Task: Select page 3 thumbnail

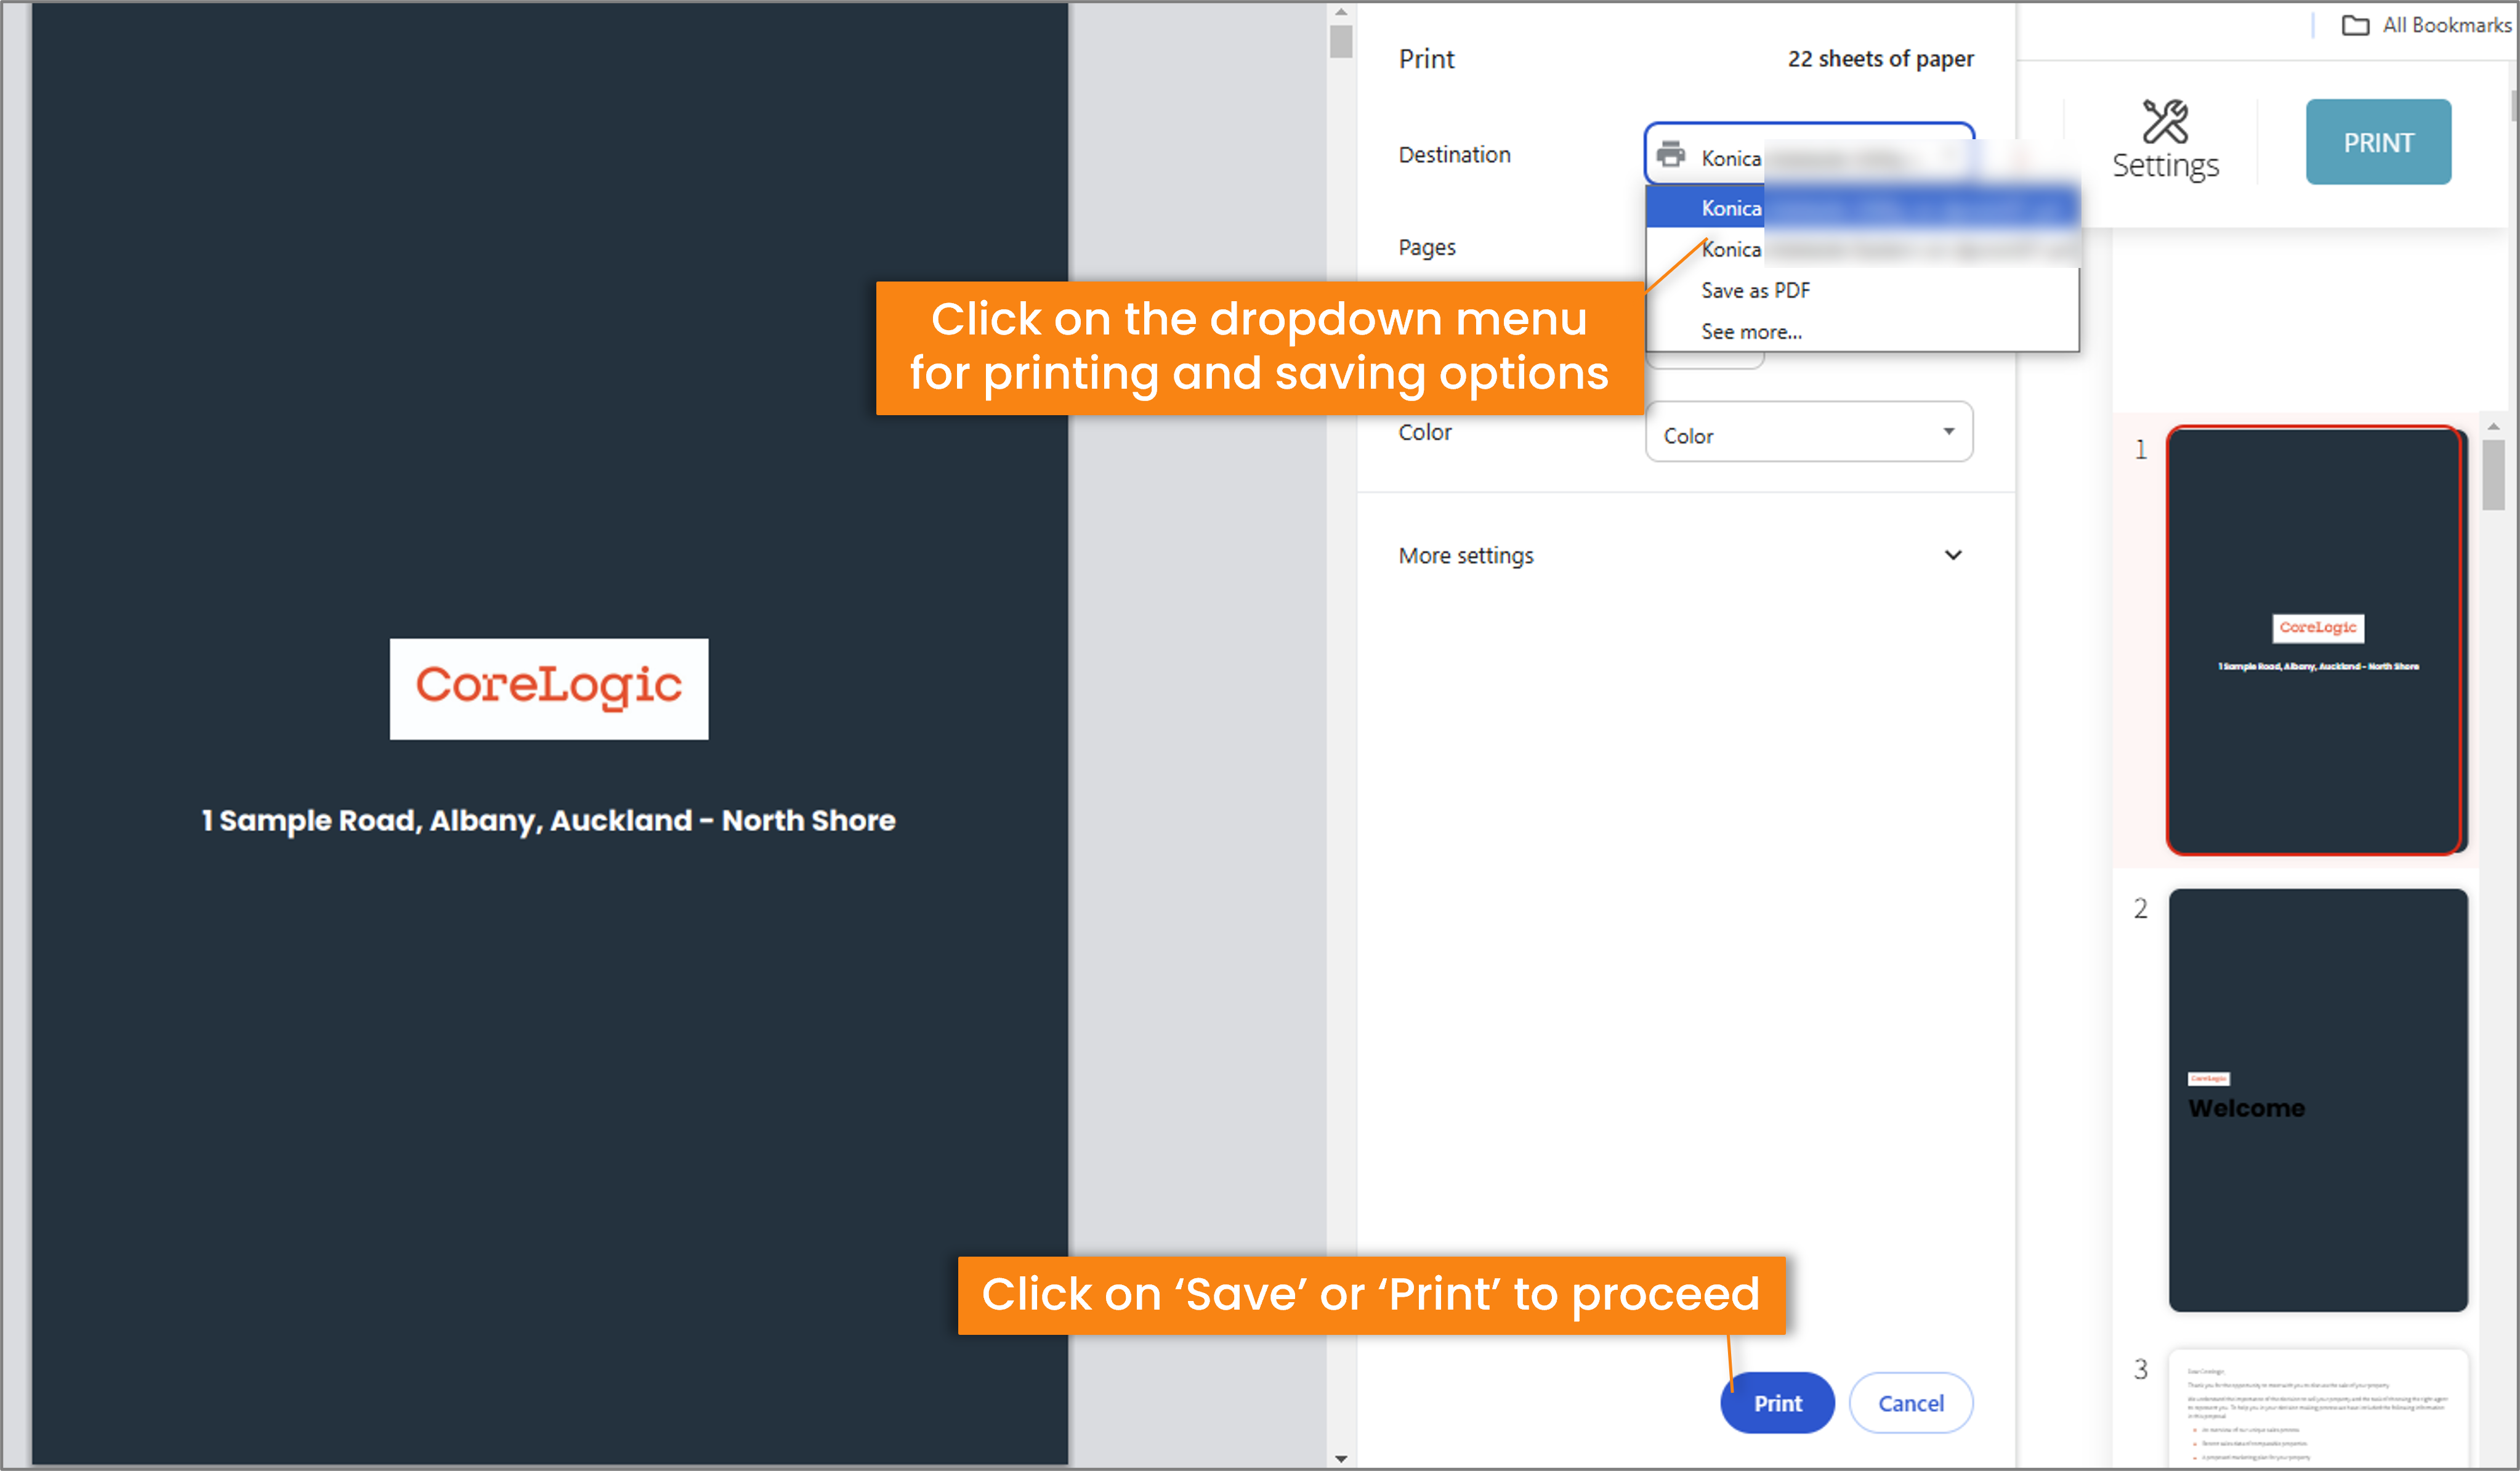Action: (x=2317, y=1410)
